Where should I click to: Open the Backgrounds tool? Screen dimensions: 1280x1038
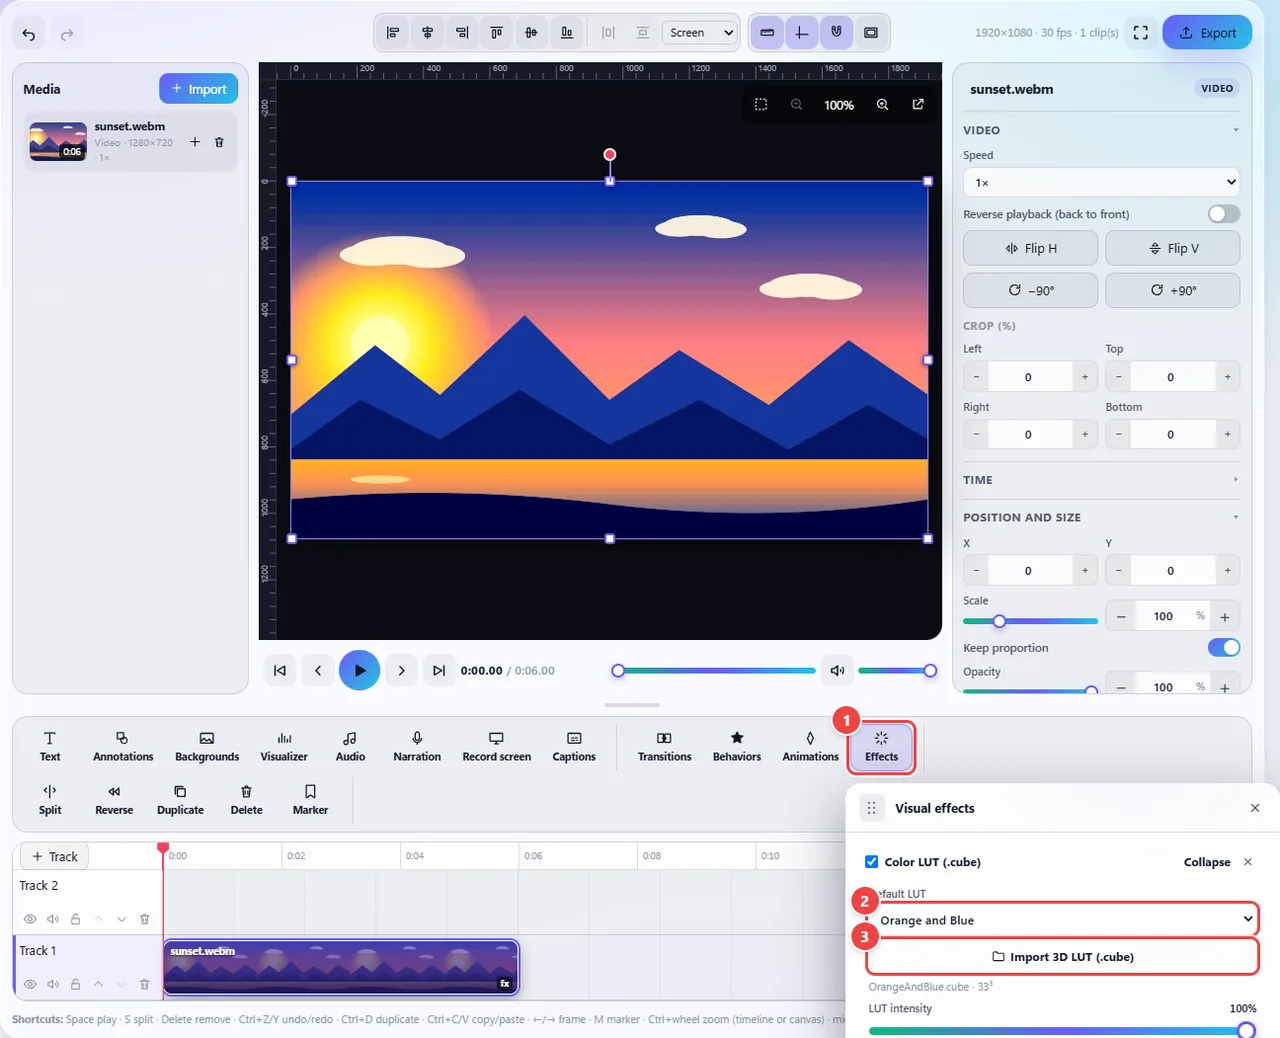[207, 747]
